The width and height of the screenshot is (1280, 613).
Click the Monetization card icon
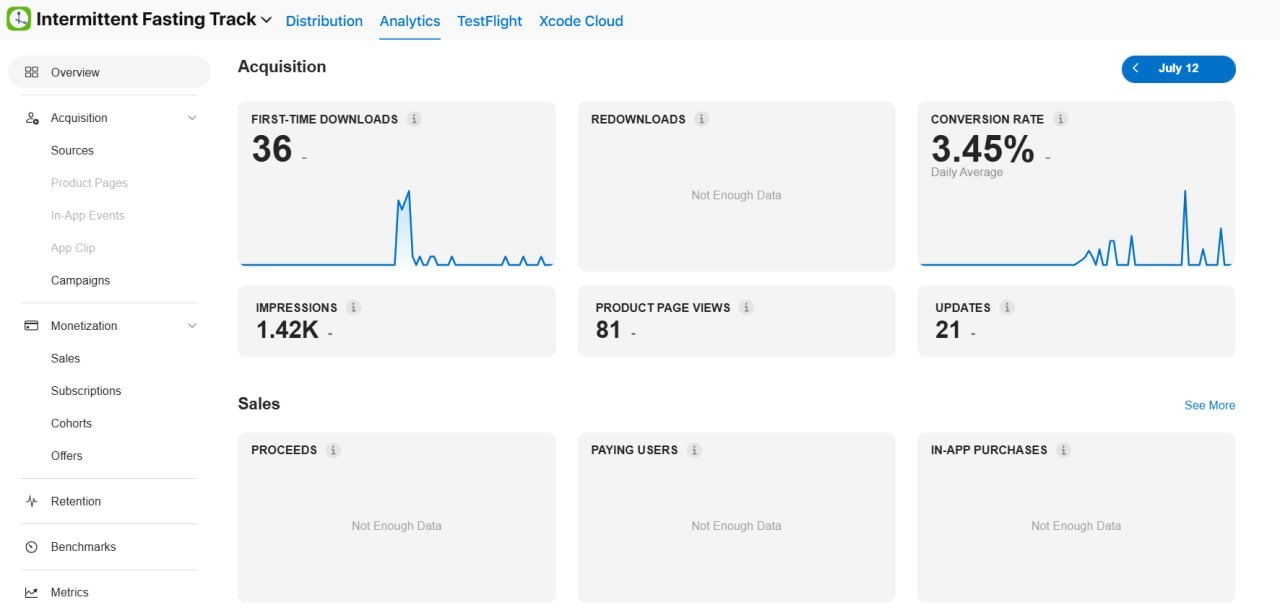pyautogui.click(x=32, y=326)
